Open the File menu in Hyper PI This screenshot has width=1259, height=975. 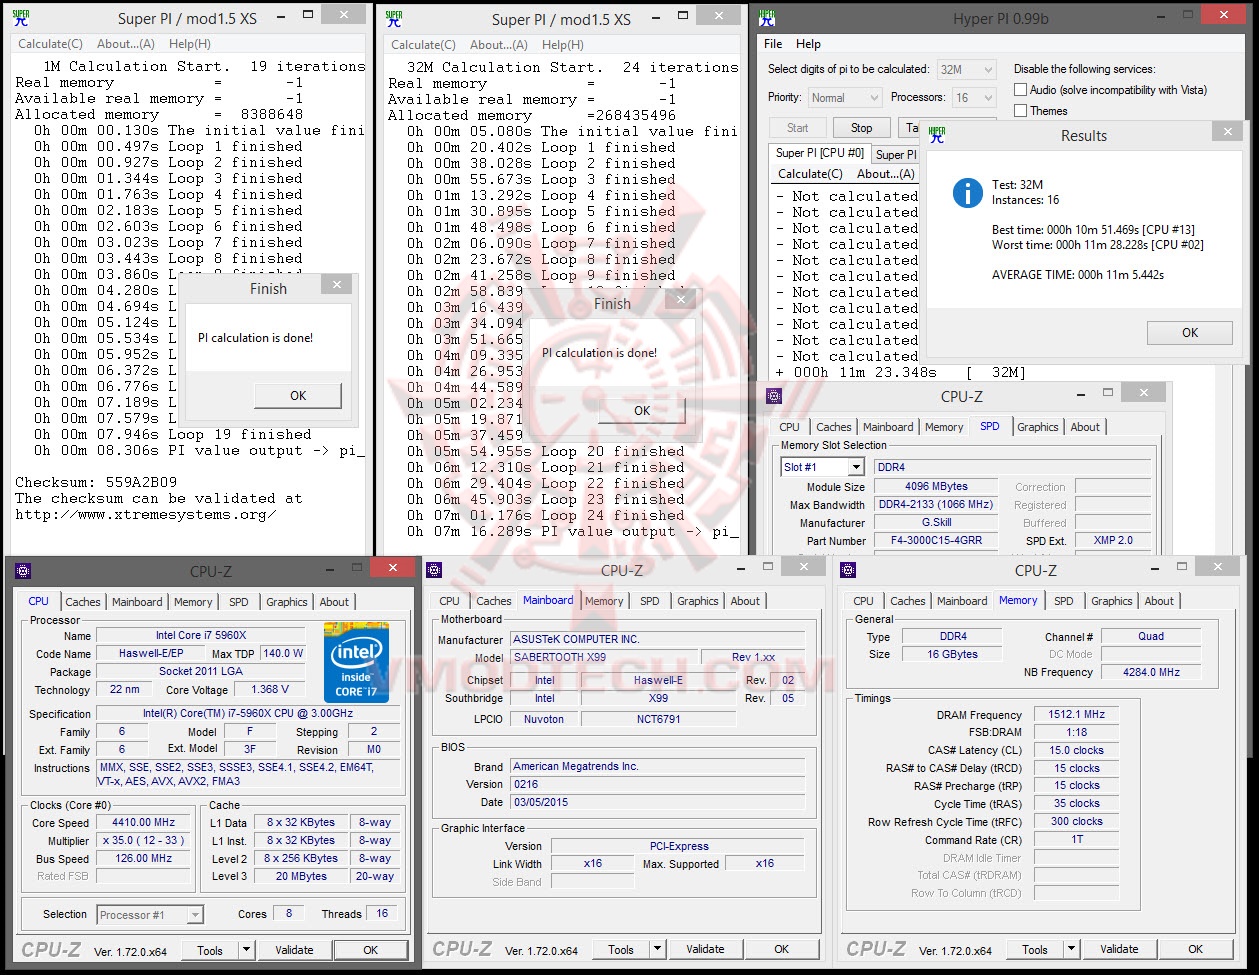[x=773, y=44]
